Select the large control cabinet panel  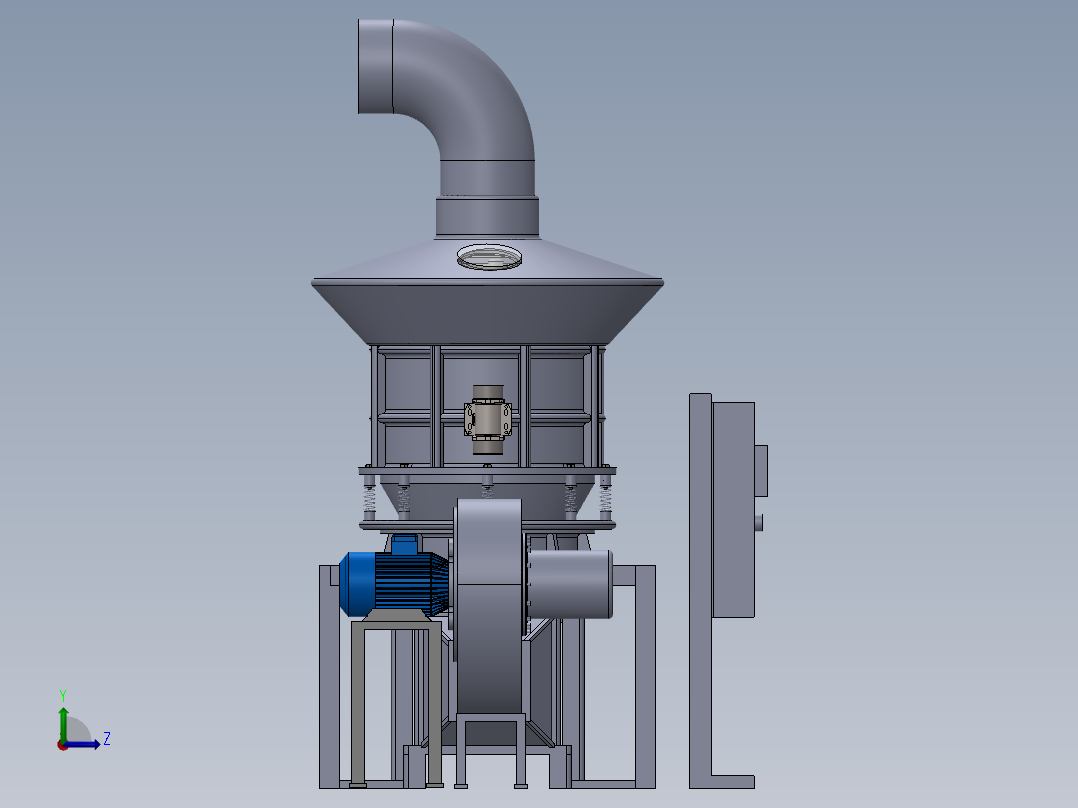[x=734, y=510]
